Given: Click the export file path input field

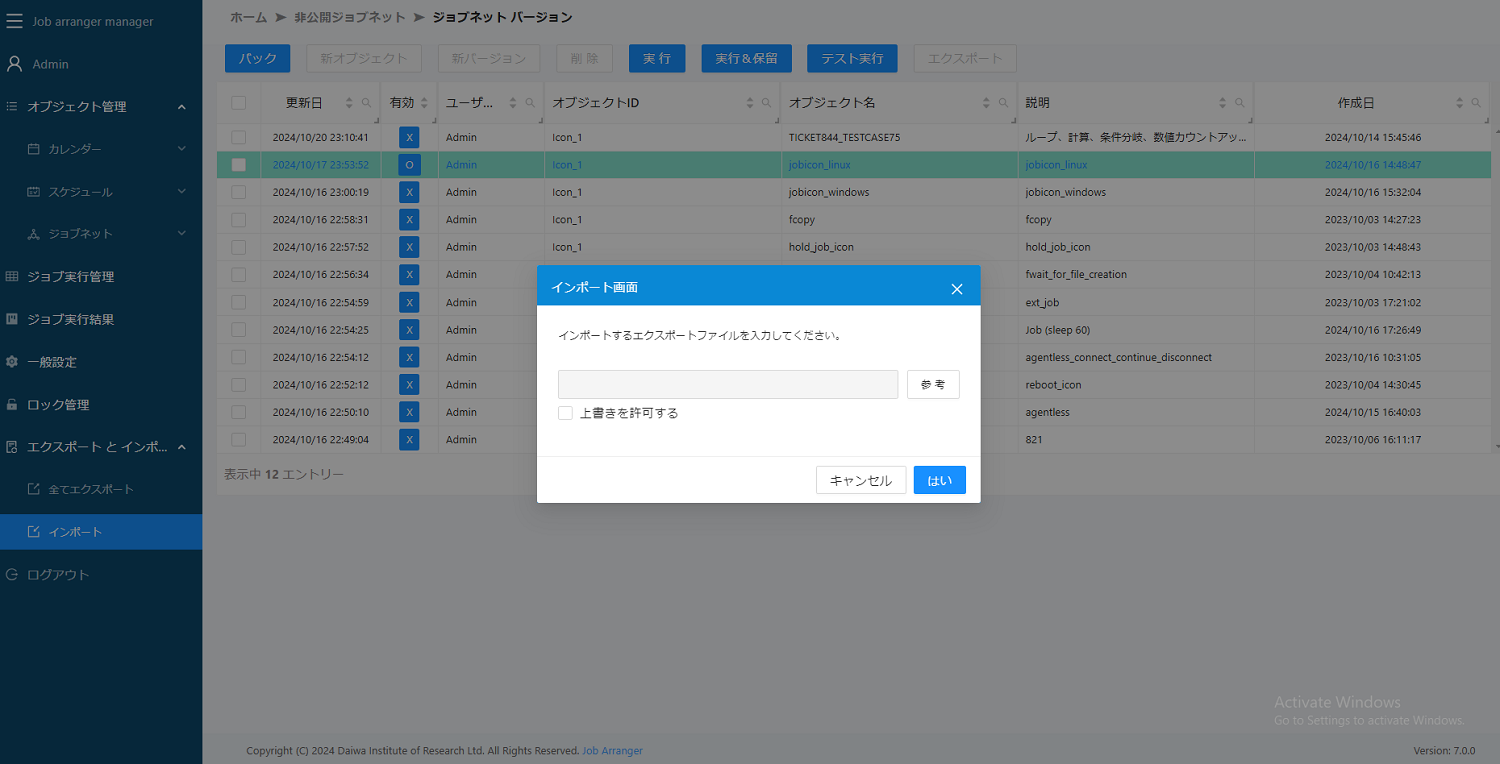Looking at the screenshot, I should [x=727, y=385].
